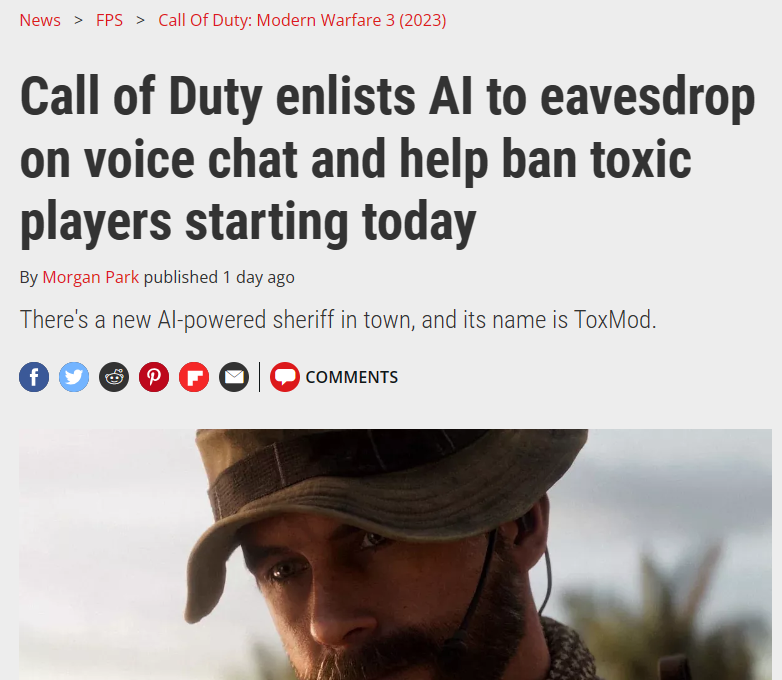Open the hero image of the soldier
Image resolution: width=782 pixels, height=680 pixels.
395,554
